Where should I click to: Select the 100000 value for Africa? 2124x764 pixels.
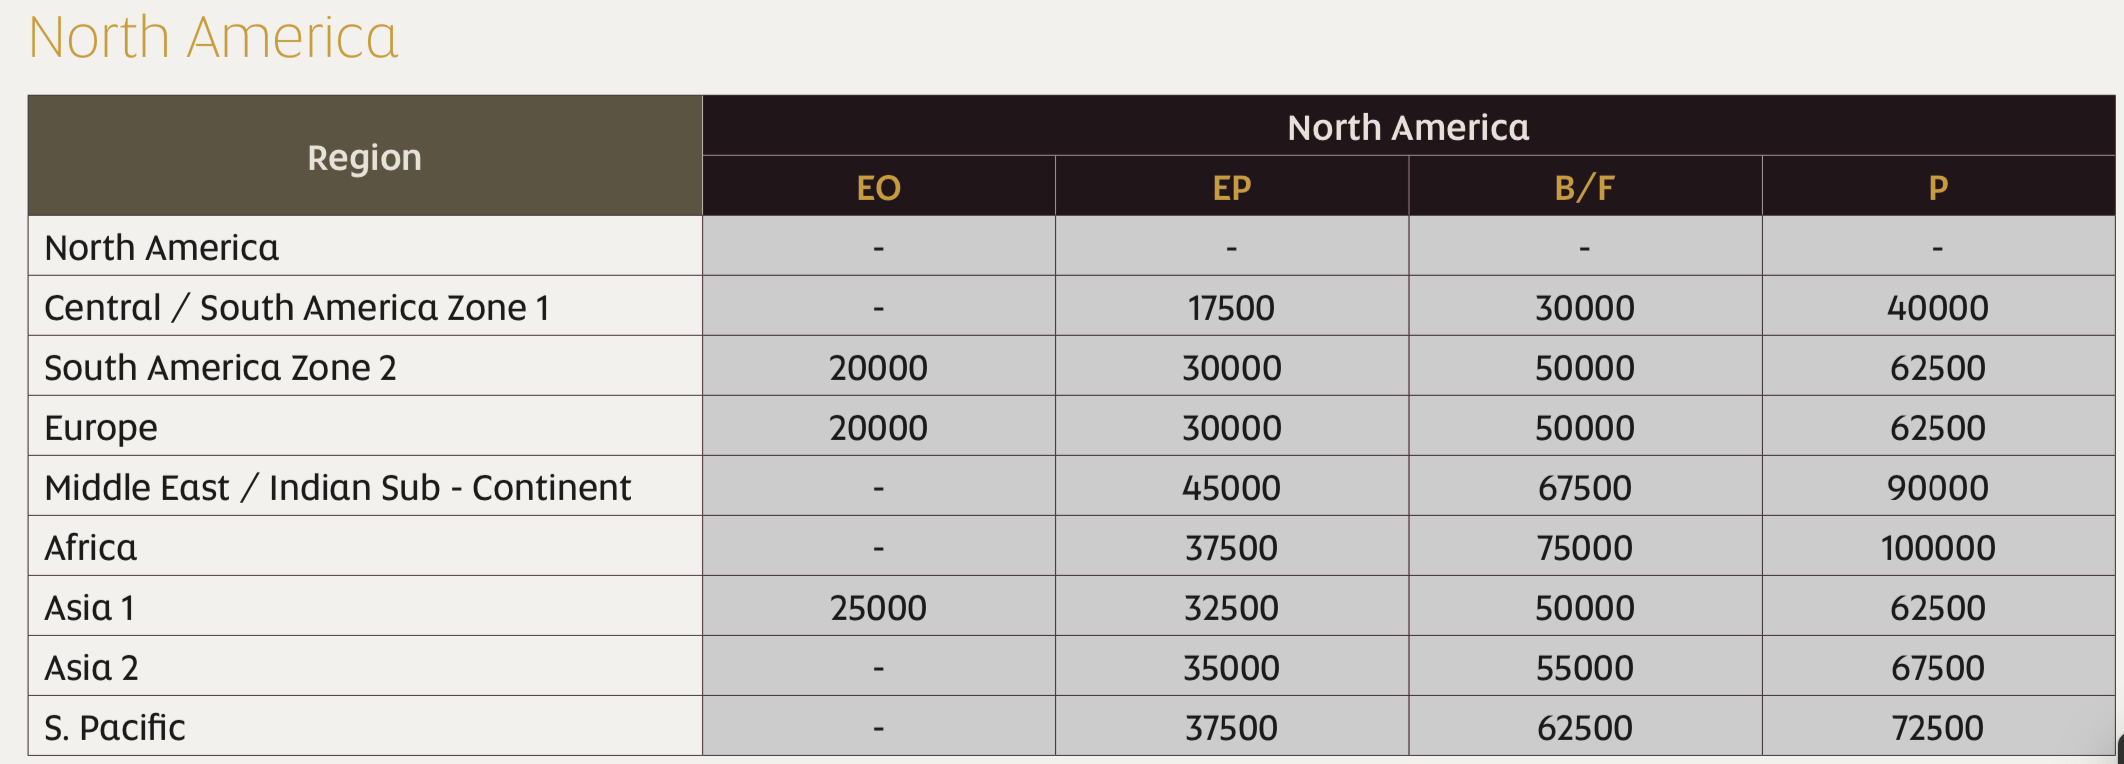(x=1938, y=548)
